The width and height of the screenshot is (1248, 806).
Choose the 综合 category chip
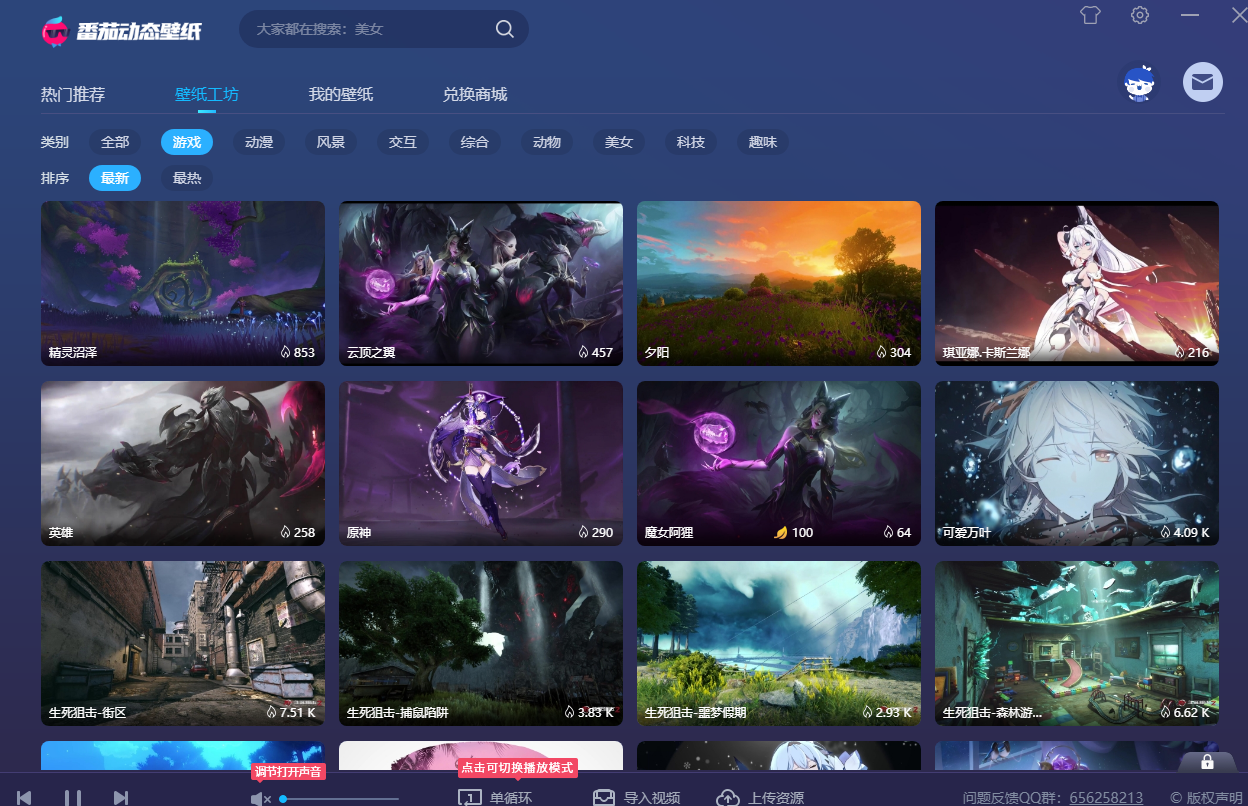click(475, 142)
